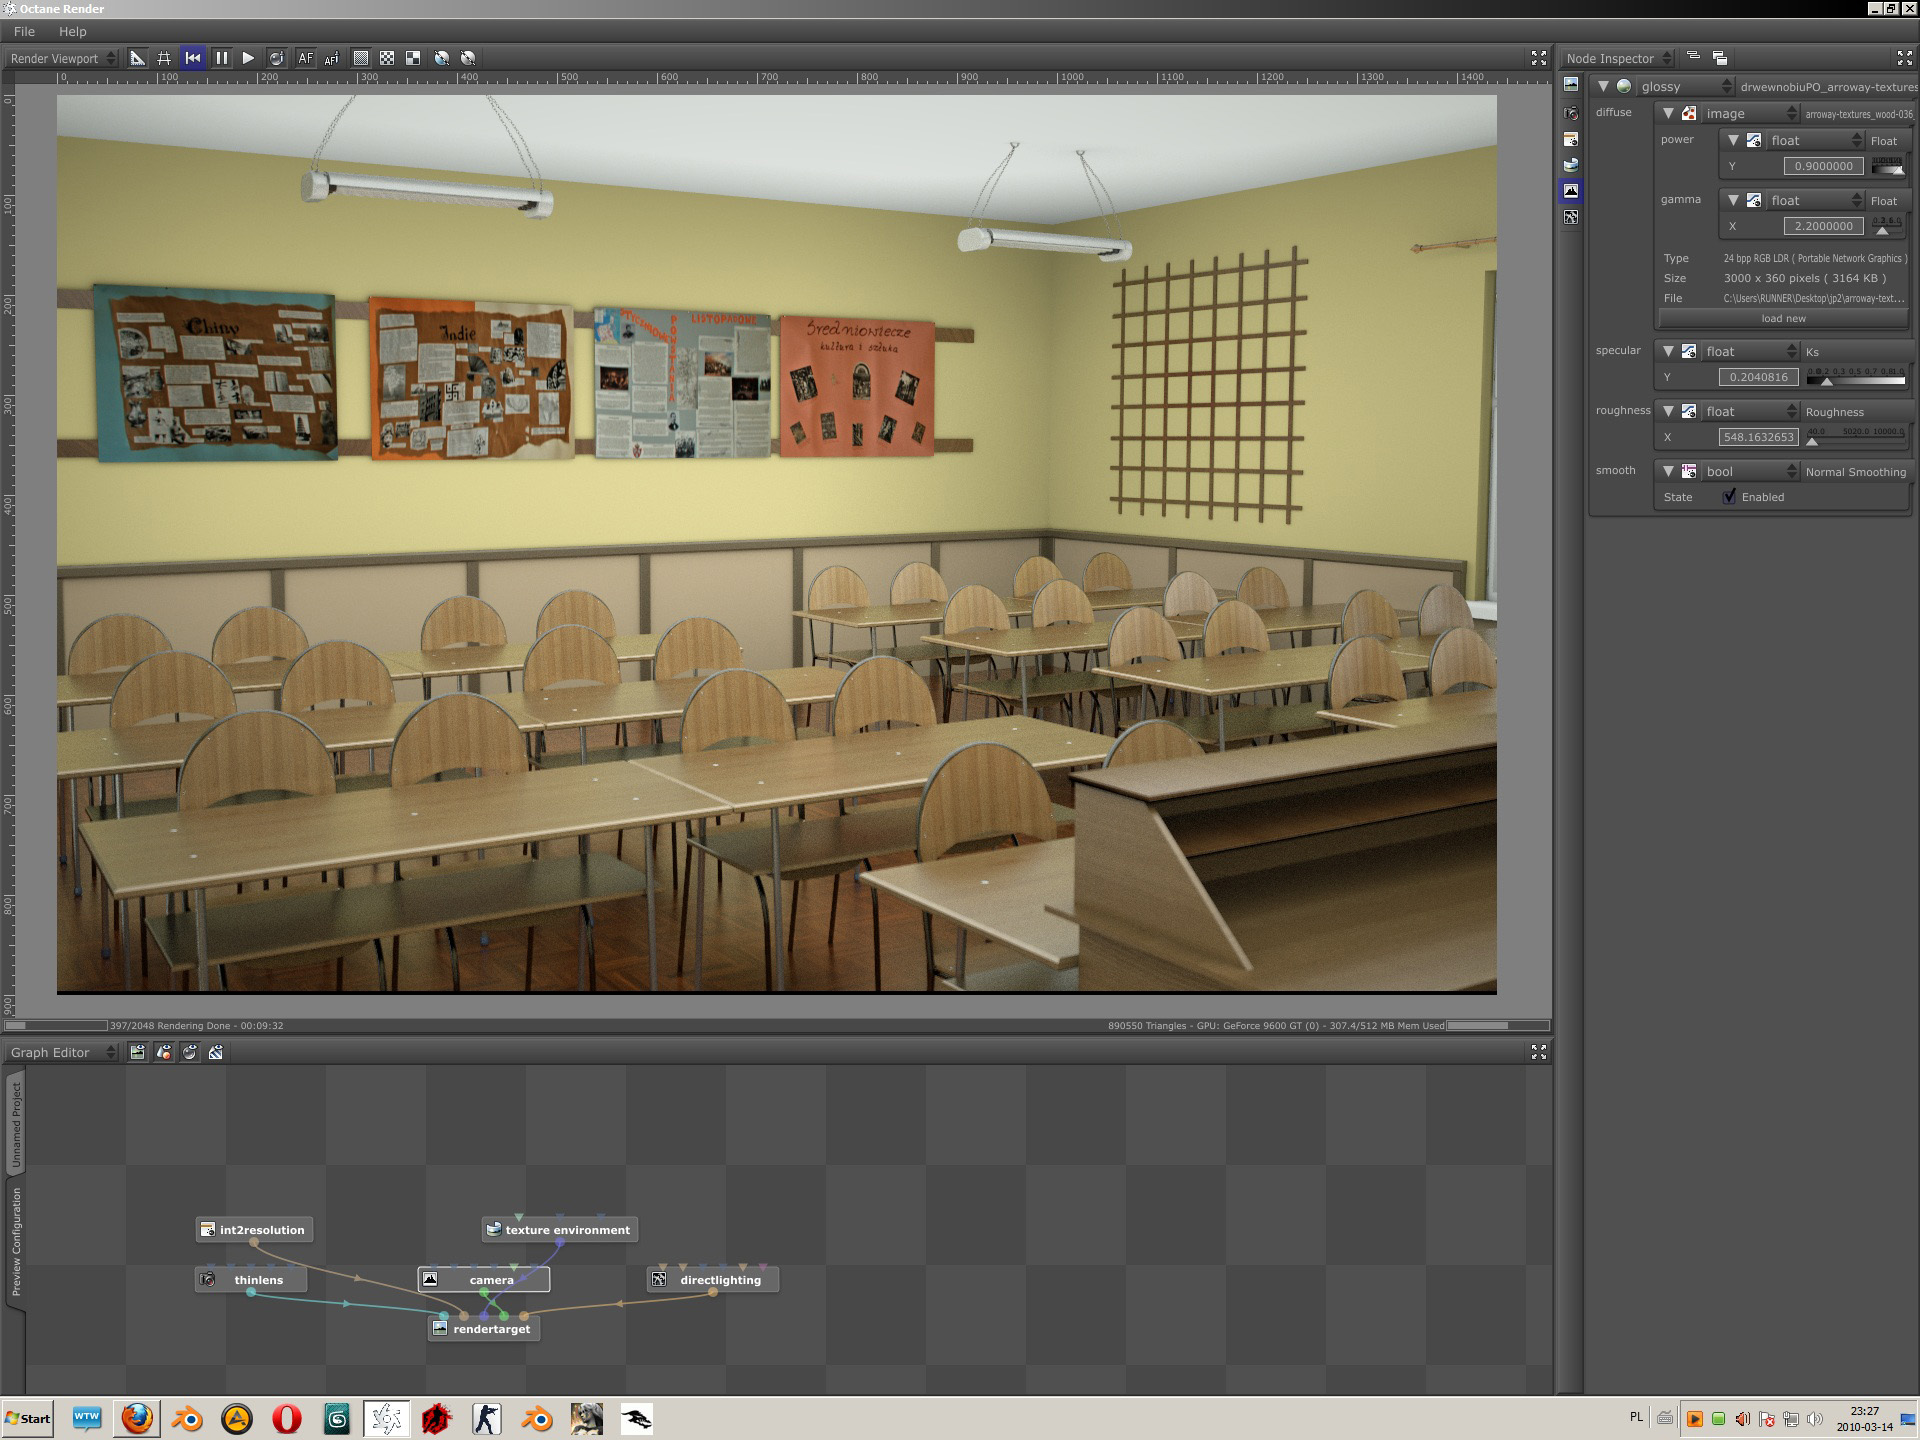Screen dimensions: 1920x1440
Task: Select the thinlens node in graph
Action: click(258, 1280)
